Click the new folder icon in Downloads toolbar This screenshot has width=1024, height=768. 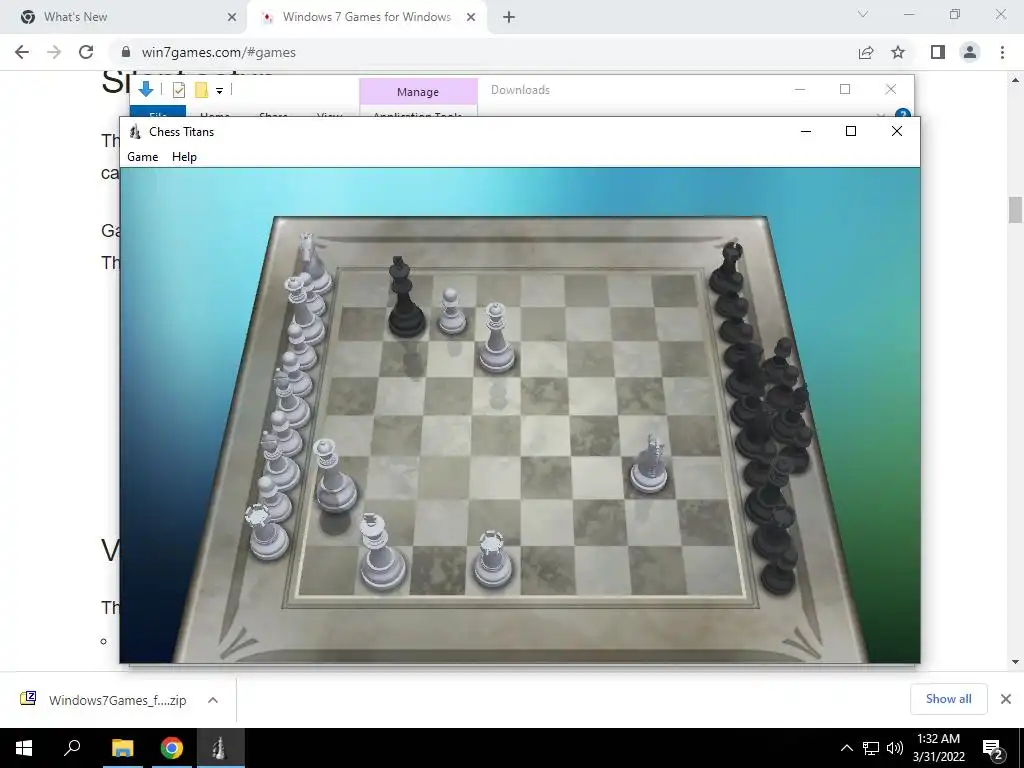coord(201,90)
